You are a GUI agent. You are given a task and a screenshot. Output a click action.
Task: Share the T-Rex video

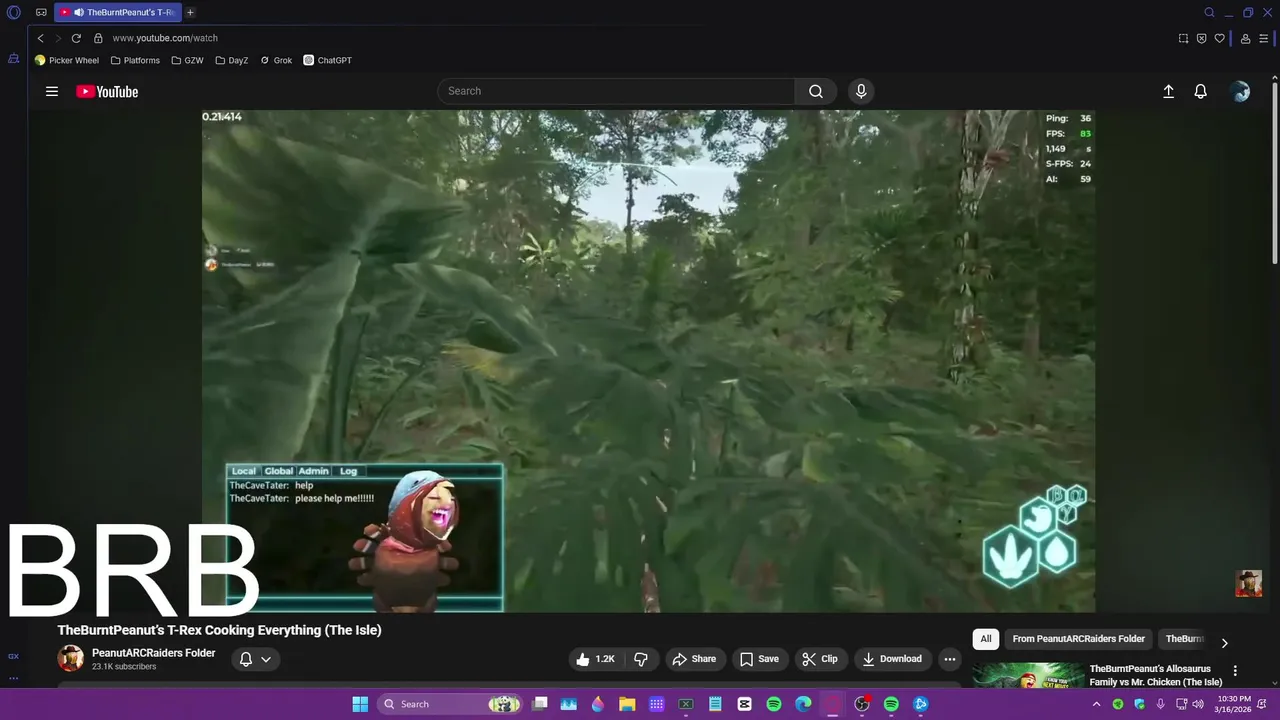point(694,659)
